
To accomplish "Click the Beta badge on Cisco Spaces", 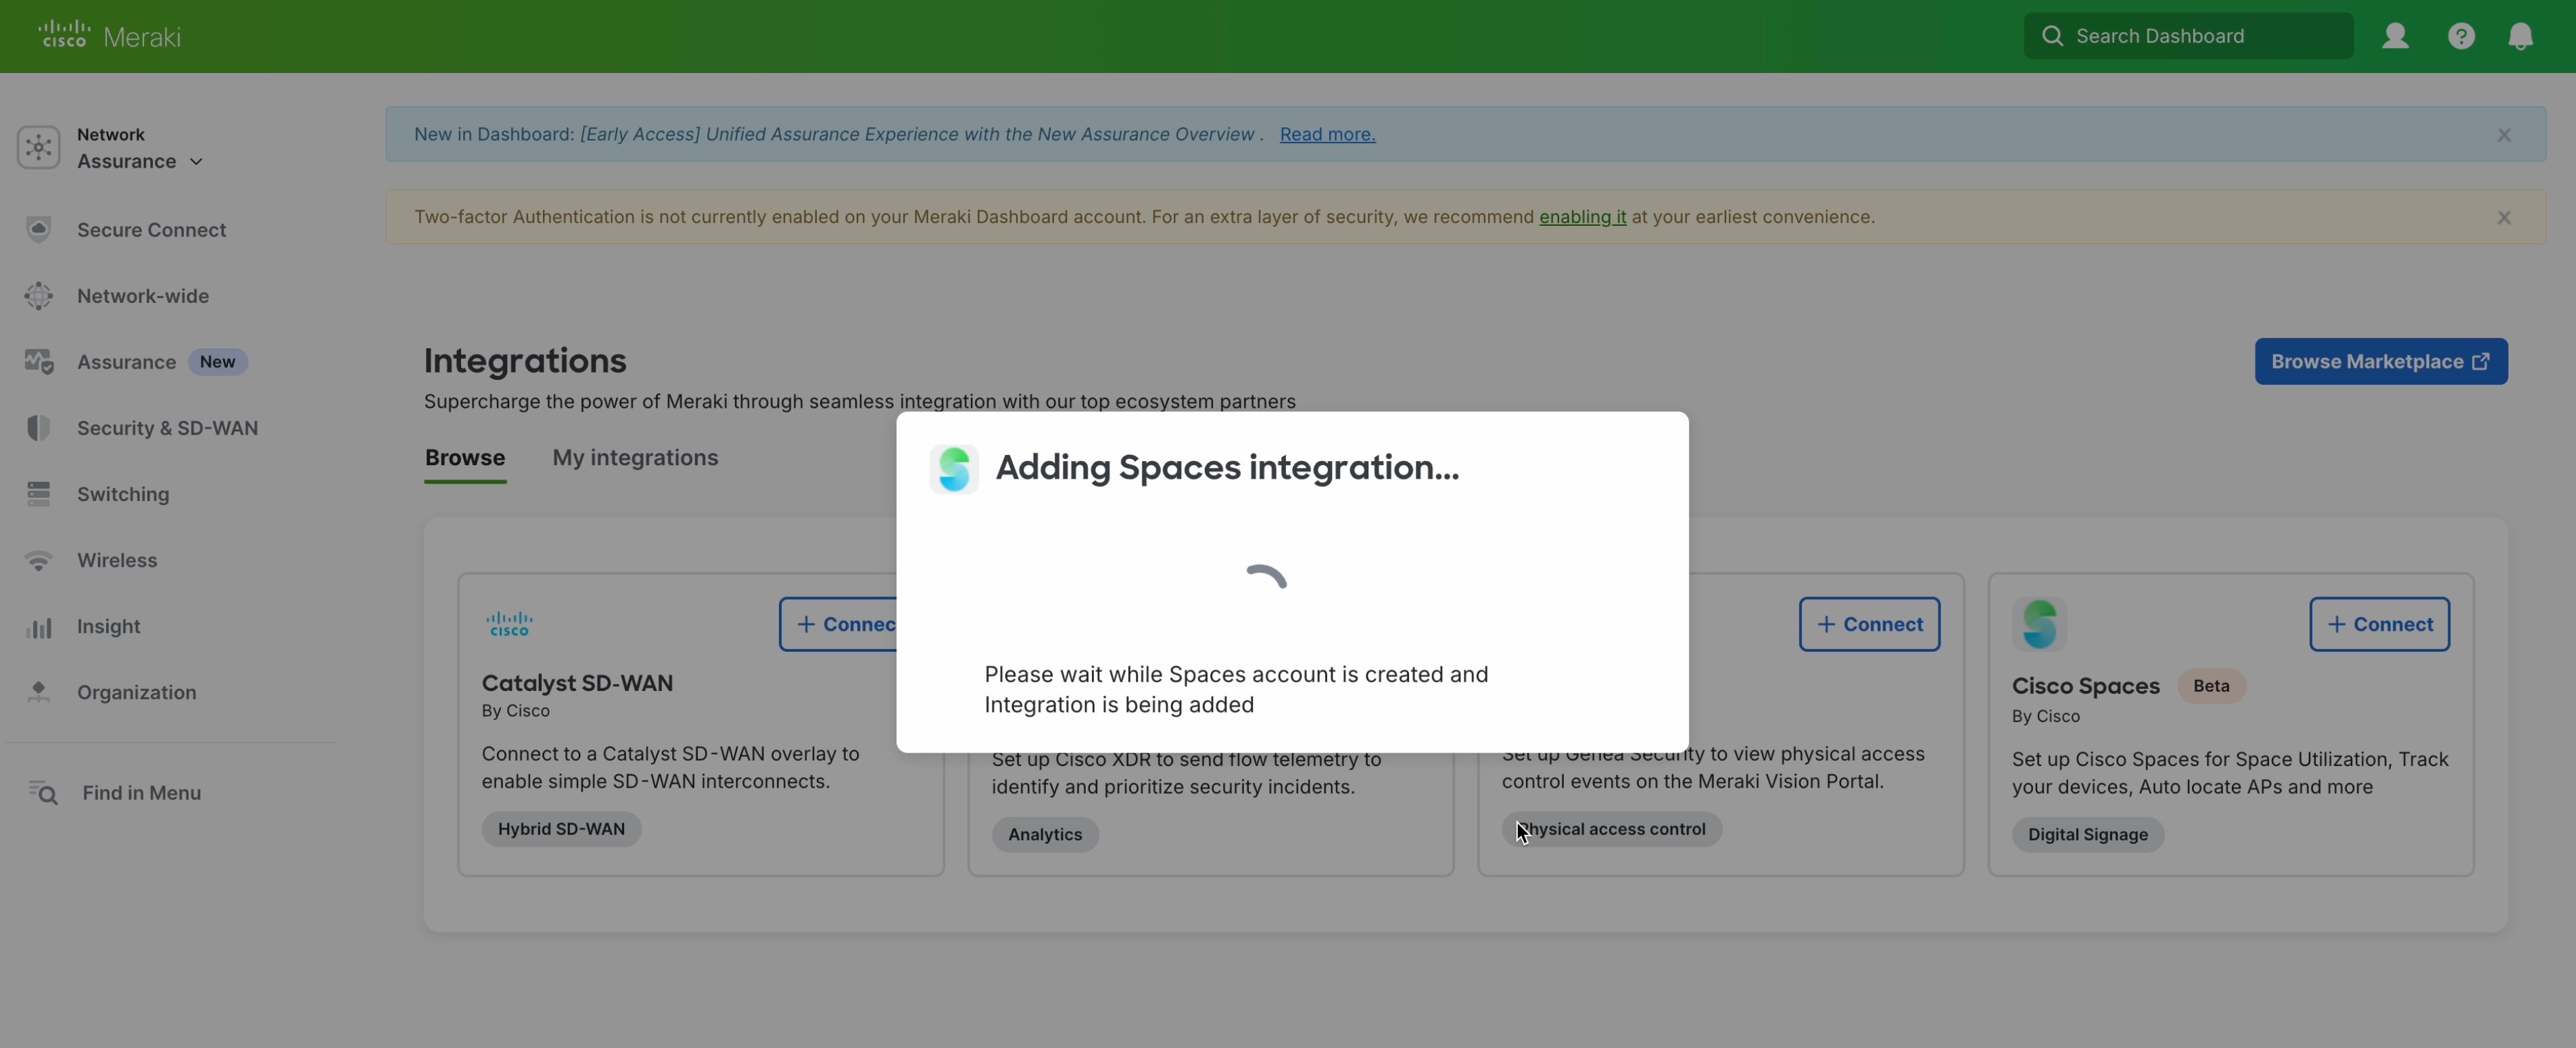I will 2211,686.
